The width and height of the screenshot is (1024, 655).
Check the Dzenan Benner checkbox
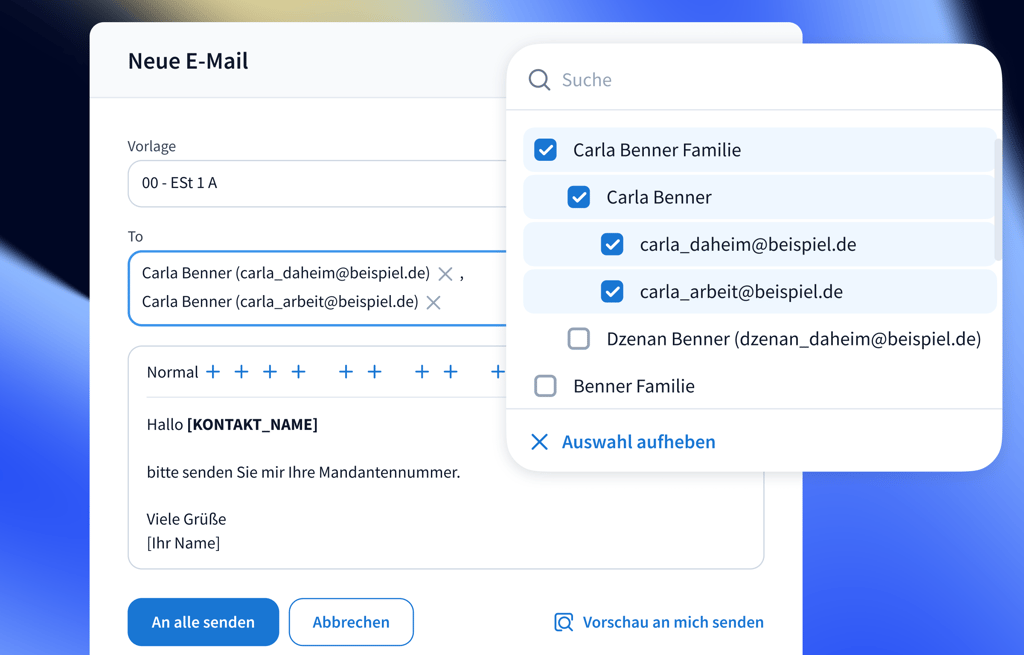tap(579, 339)
